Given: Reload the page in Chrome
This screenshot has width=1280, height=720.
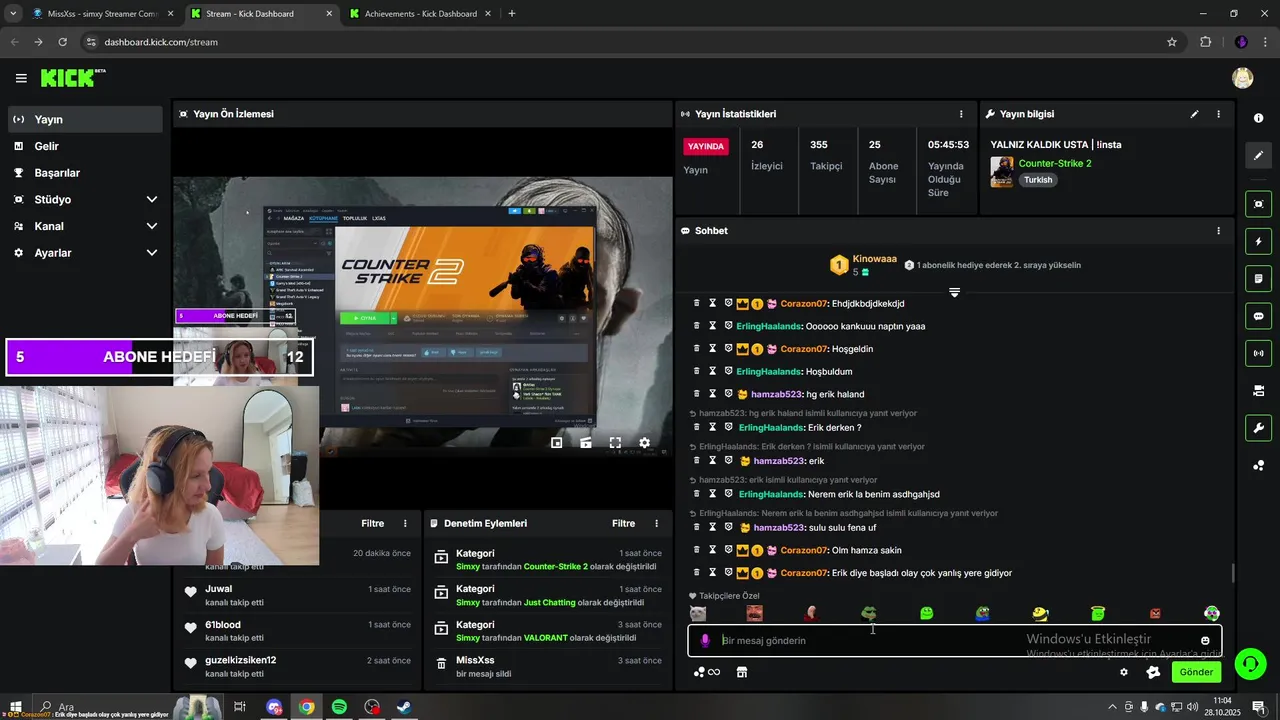Looking at the screenshot, I should click(x=63, y=42).
